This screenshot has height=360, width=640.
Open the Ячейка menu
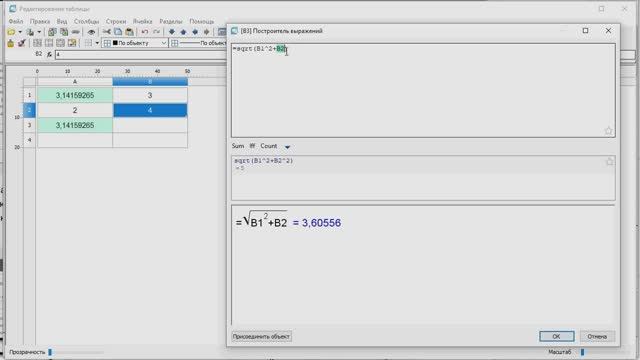click(142, 21)
